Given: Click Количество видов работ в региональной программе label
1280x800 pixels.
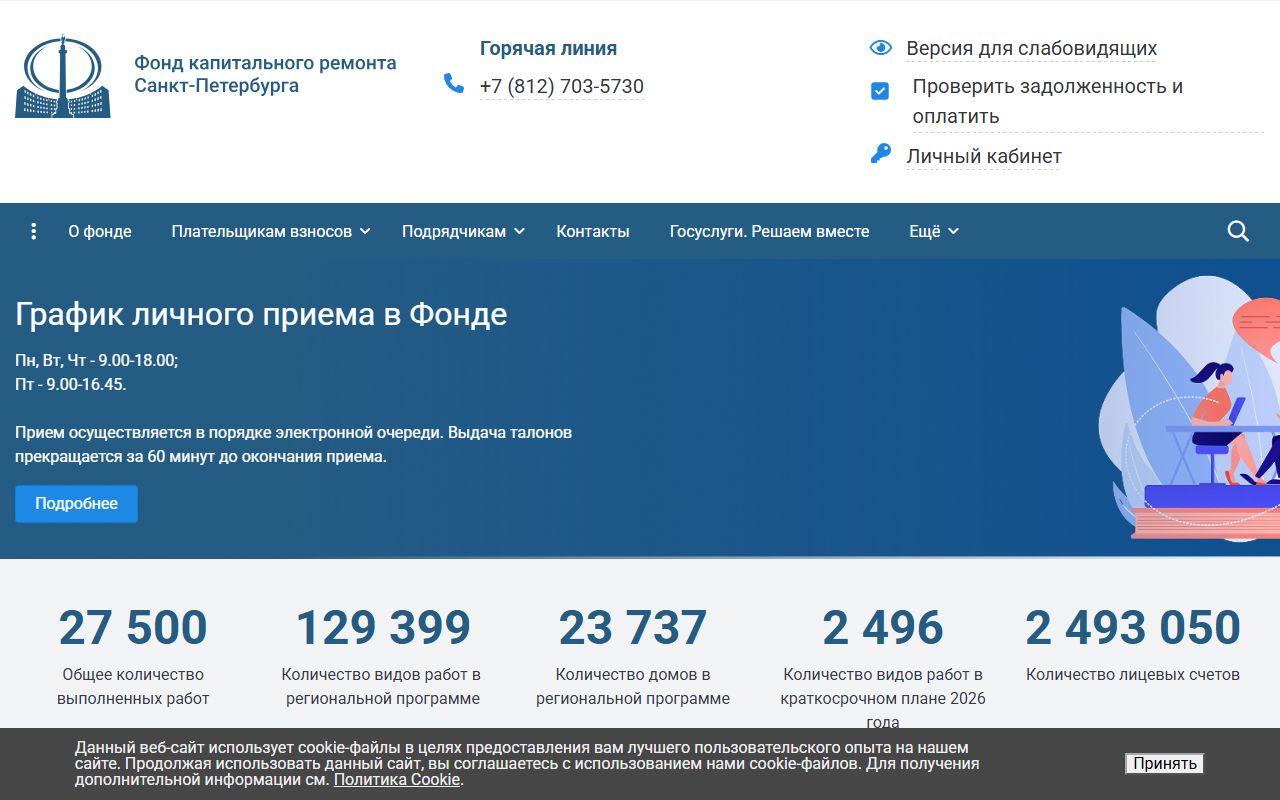Looking at the screenshot, I should click(383, 687).
